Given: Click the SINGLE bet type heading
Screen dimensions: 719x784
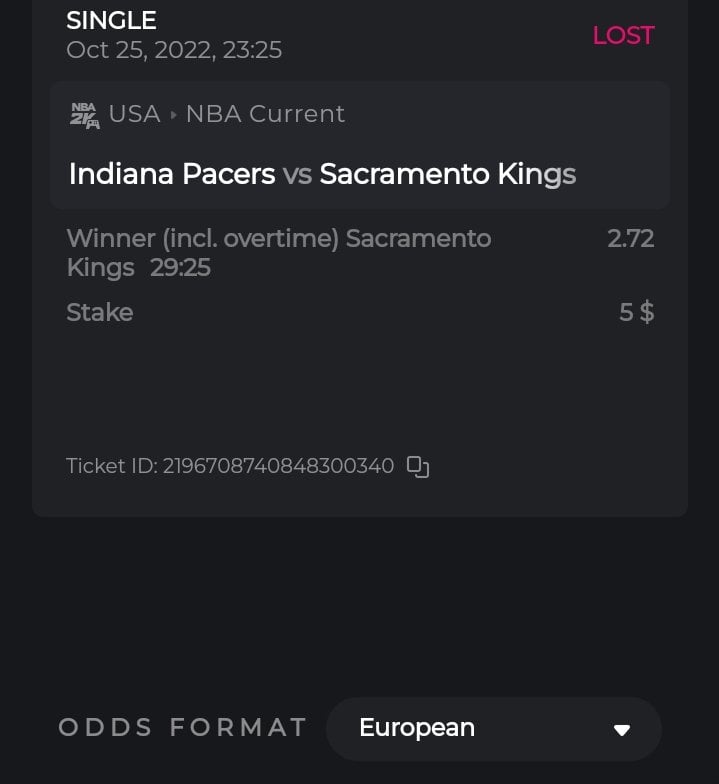Looking at the screenshot, I should (x=111, y=19).
